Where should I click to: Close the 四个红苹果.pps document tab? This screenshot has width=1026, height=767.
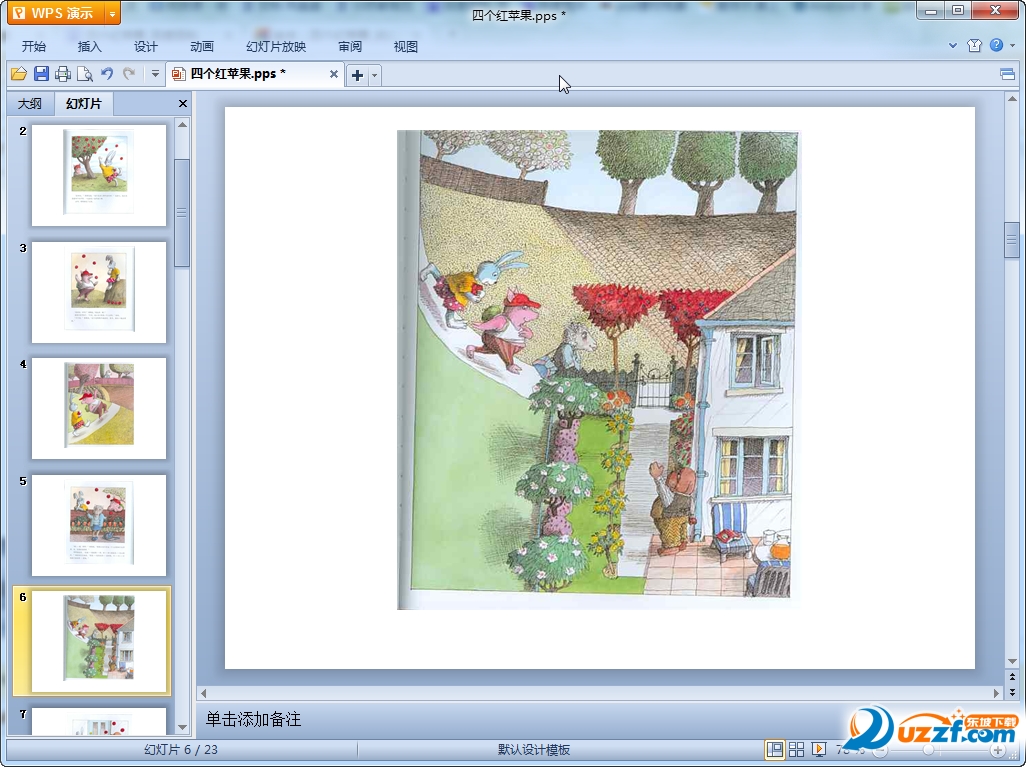tap(334, 74)
